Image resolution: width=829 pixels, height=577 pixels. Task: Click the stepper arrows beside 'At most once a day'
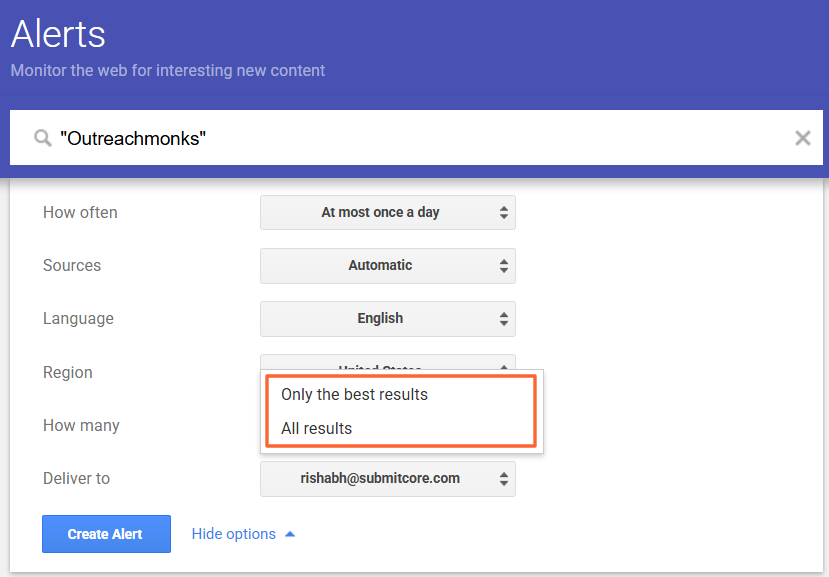tap(505, 212)
